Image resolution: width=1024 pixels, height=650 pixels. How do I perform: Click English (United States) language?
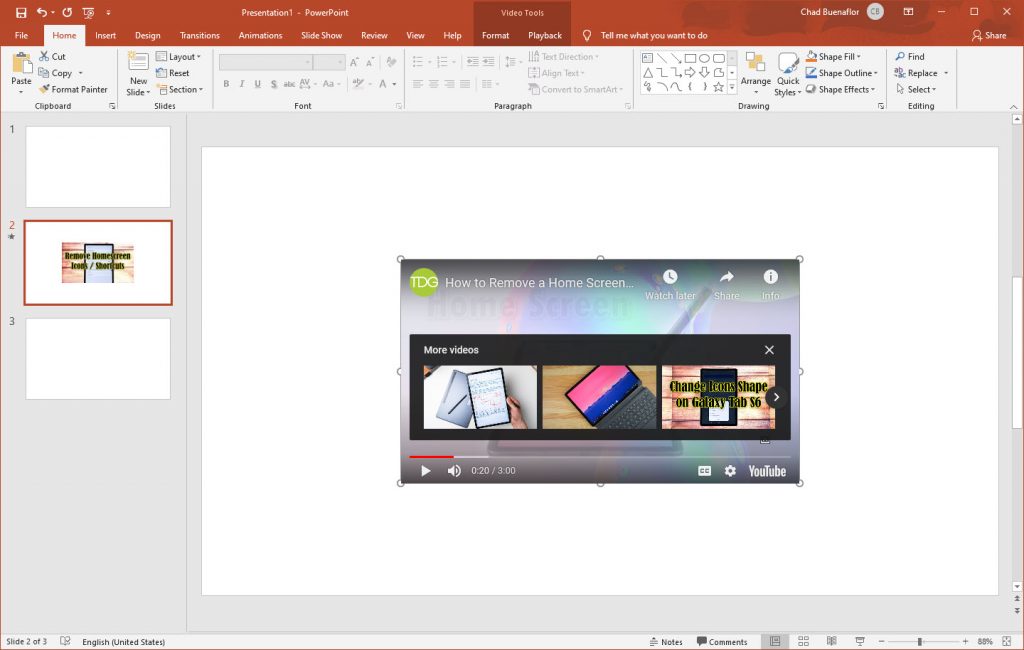(x=123, y=642)
